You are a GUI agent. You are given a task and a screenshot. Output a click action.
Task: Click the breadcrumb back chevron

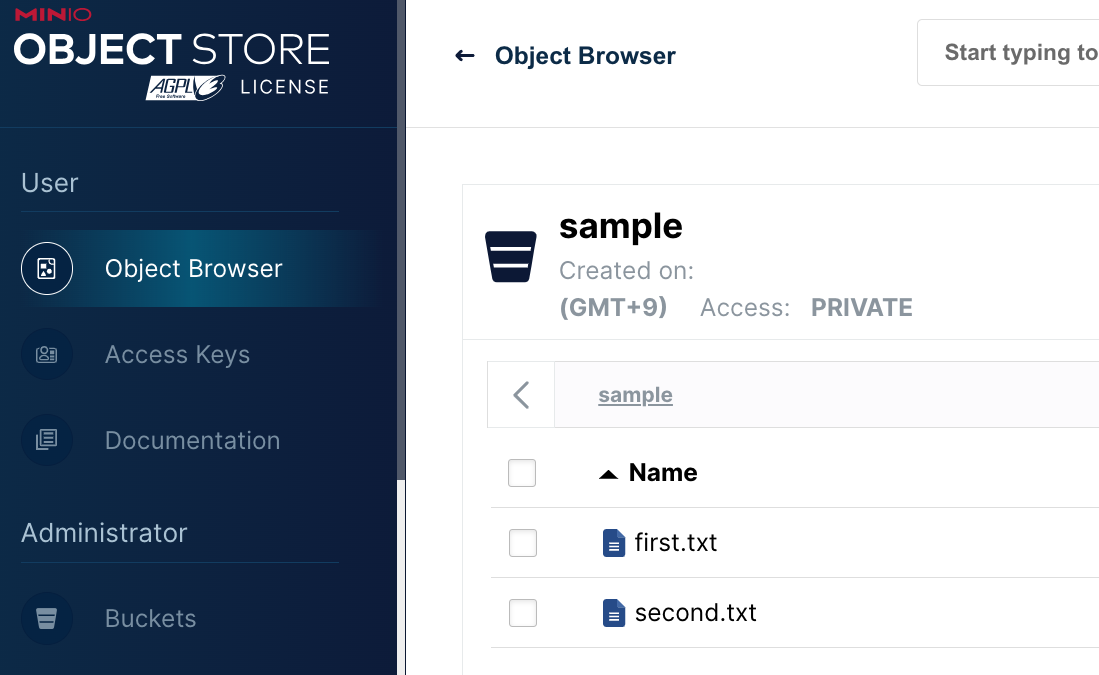tap(521, 395)
